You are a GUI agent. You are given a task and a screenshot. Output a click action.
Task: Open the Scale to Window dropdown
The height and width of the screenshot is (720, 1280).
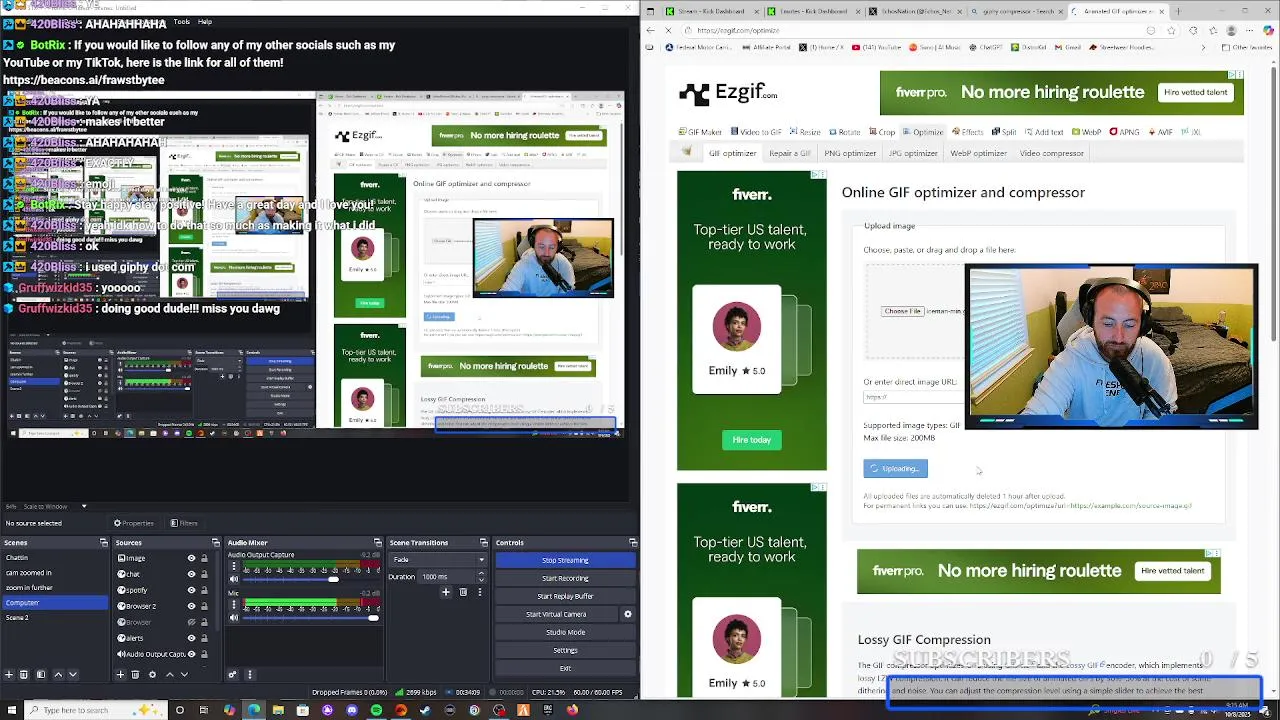click(x=55, y=506)
